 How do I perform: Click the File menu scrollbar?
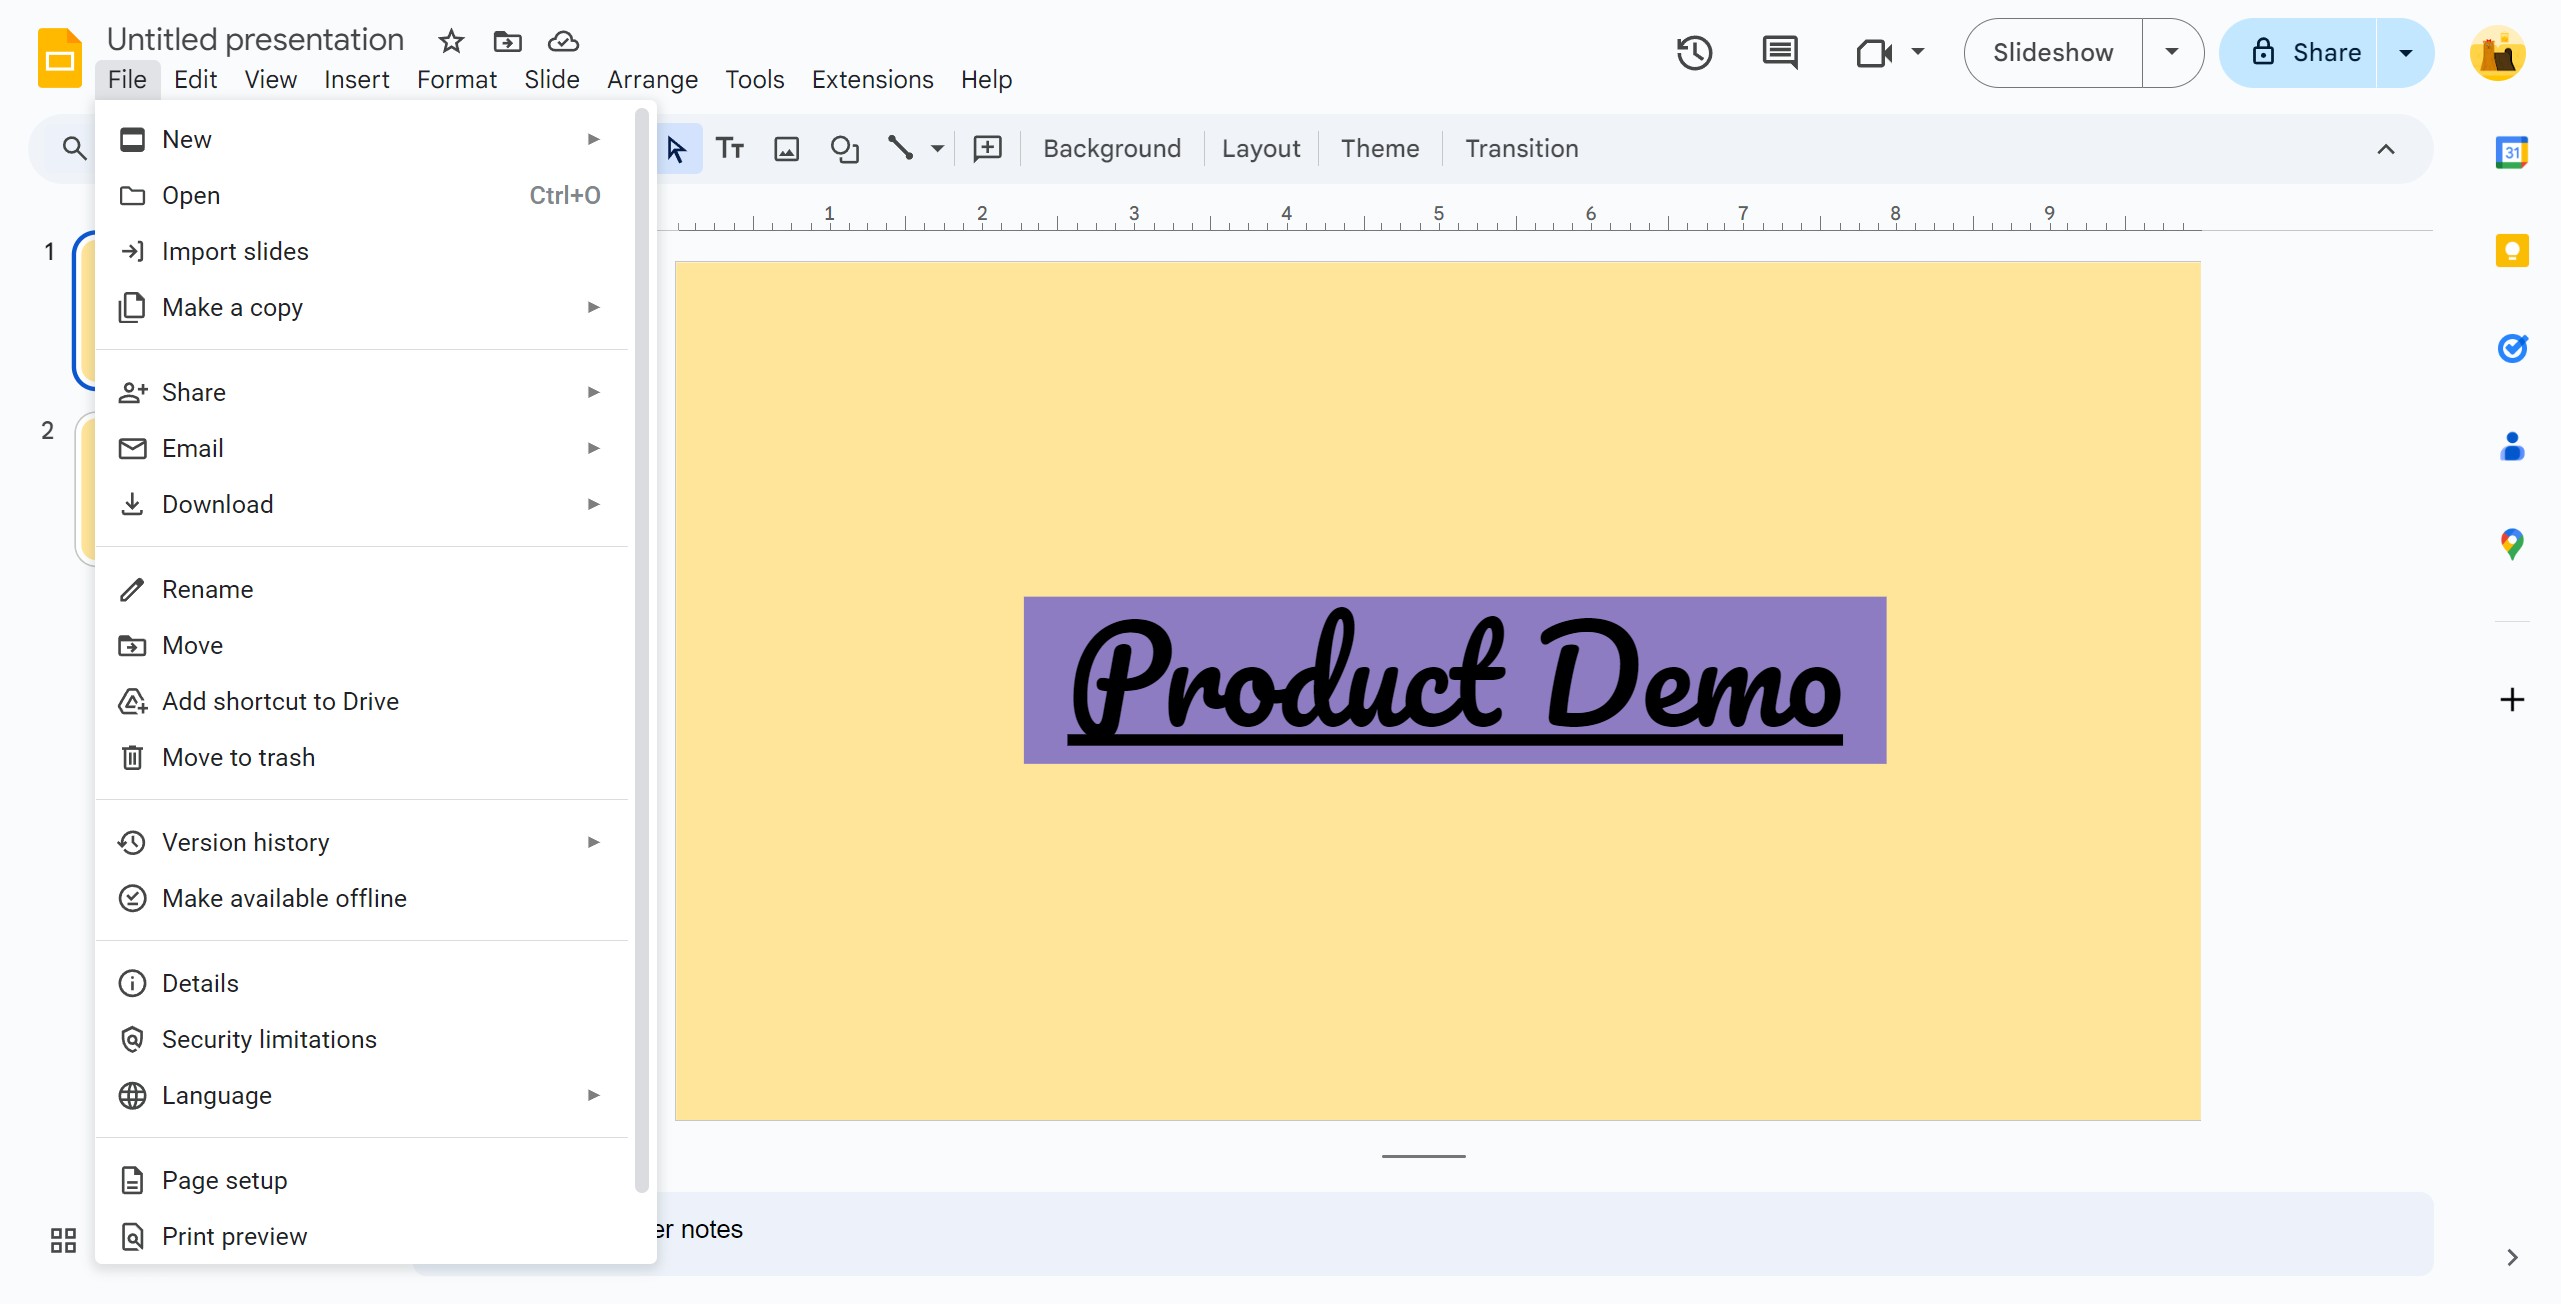click(x=641, y=650)
